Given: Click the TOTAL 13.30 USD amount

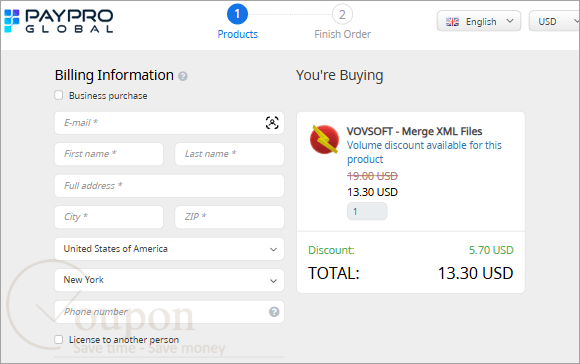Looking at the screenshot, I should [x=476, y=273].
